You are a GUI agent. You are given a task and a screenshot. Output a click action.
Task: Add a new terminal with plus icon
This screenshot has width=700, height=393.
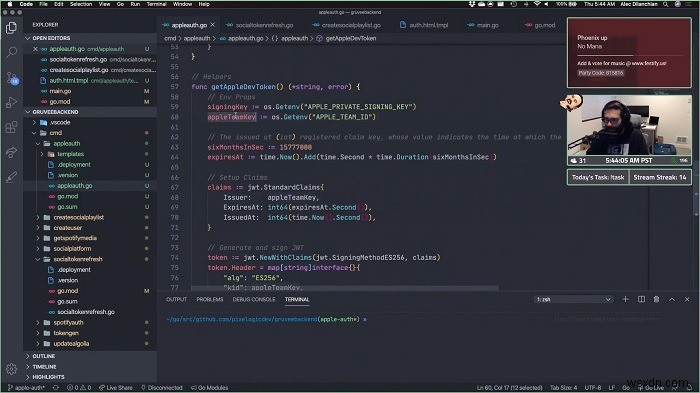[x=625, y=299]
